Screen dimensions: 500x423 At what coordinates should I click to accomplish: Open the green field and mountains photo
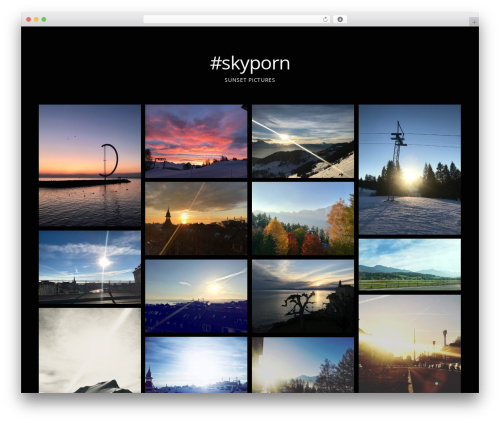pyautogui.click(x=410, y=264)
